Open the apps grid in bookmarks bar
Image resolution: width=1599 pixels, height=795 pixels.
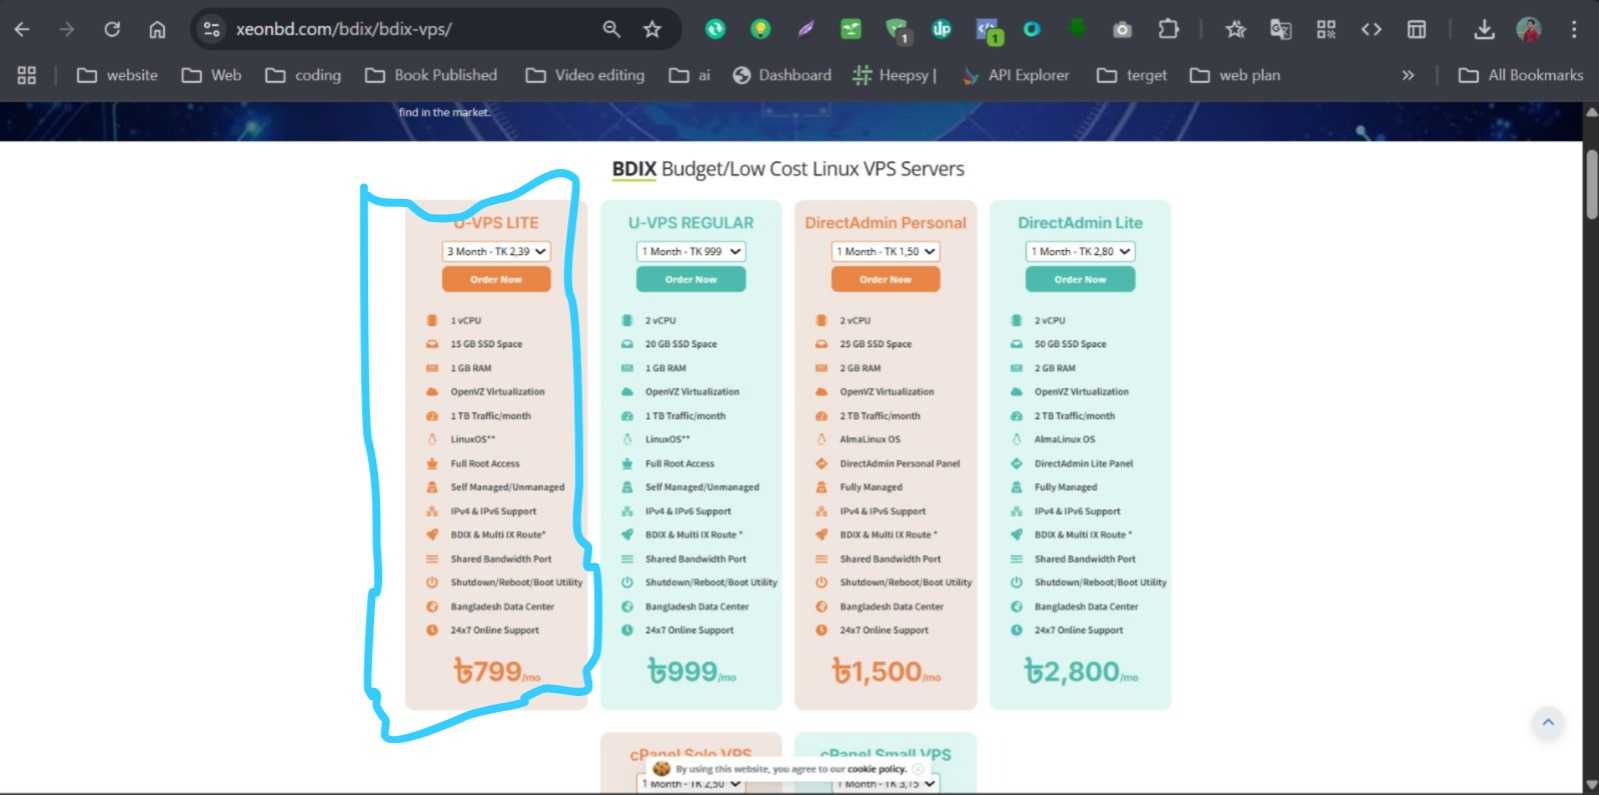click(27, 75)
